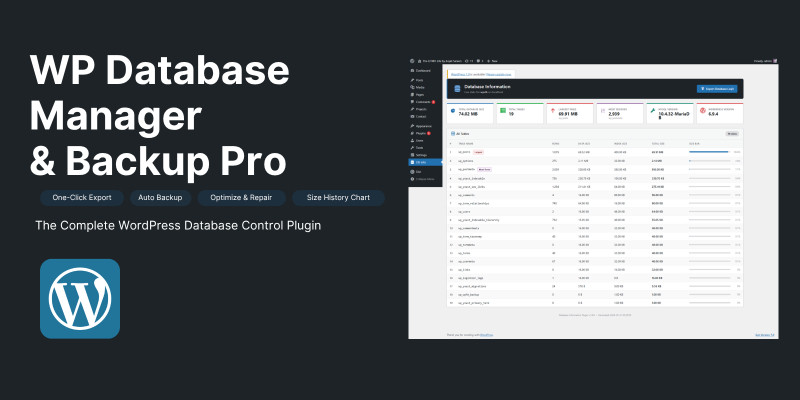Viewport: 800px width, 400px height.
Task: Click the size bar in the first table row
Action: [x=709, y=152]
